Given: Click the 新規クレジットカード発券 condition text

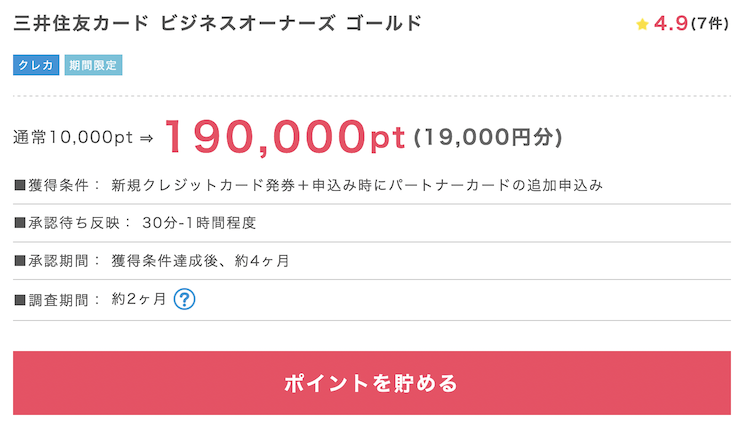Looking at the screenshot, I should pyautogui.click(x=203, y=185).
